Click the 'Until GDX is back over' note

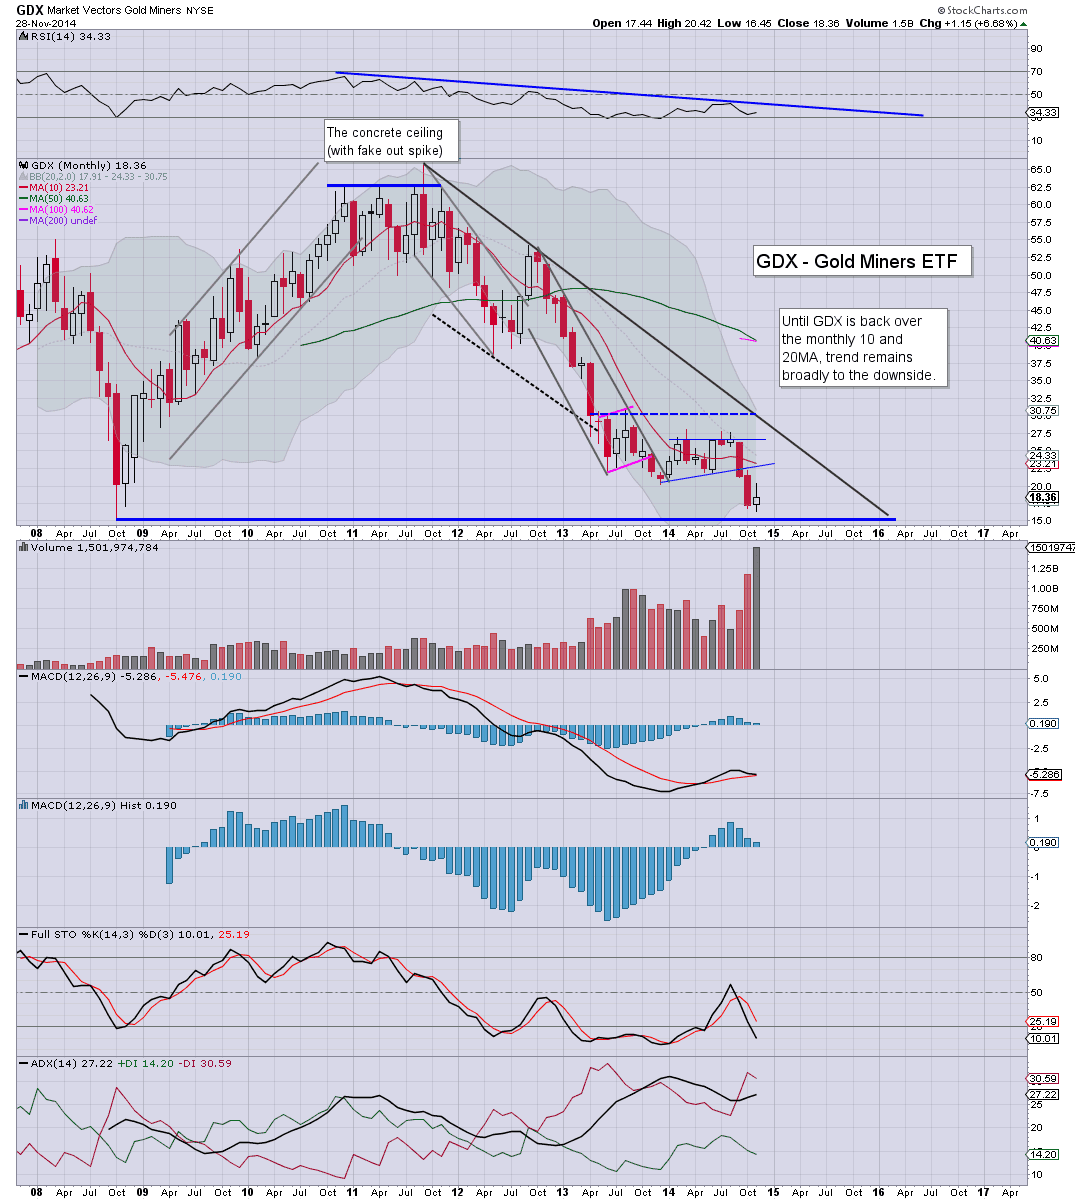[x=862, y=348]
